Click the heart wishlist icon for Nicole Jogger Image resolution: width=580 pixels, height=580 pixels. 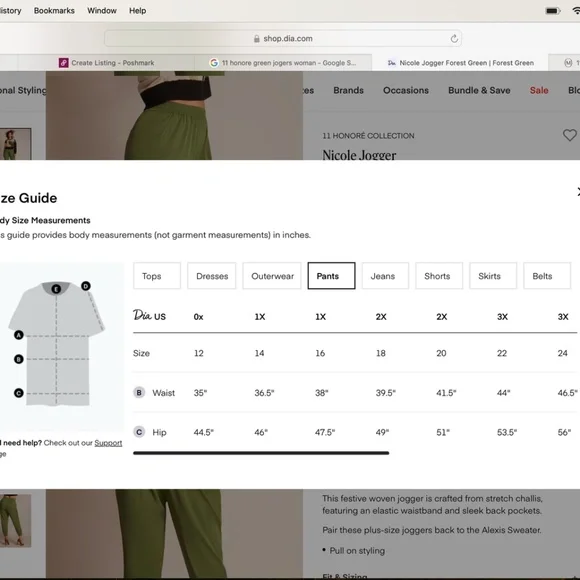coord(570,135)
